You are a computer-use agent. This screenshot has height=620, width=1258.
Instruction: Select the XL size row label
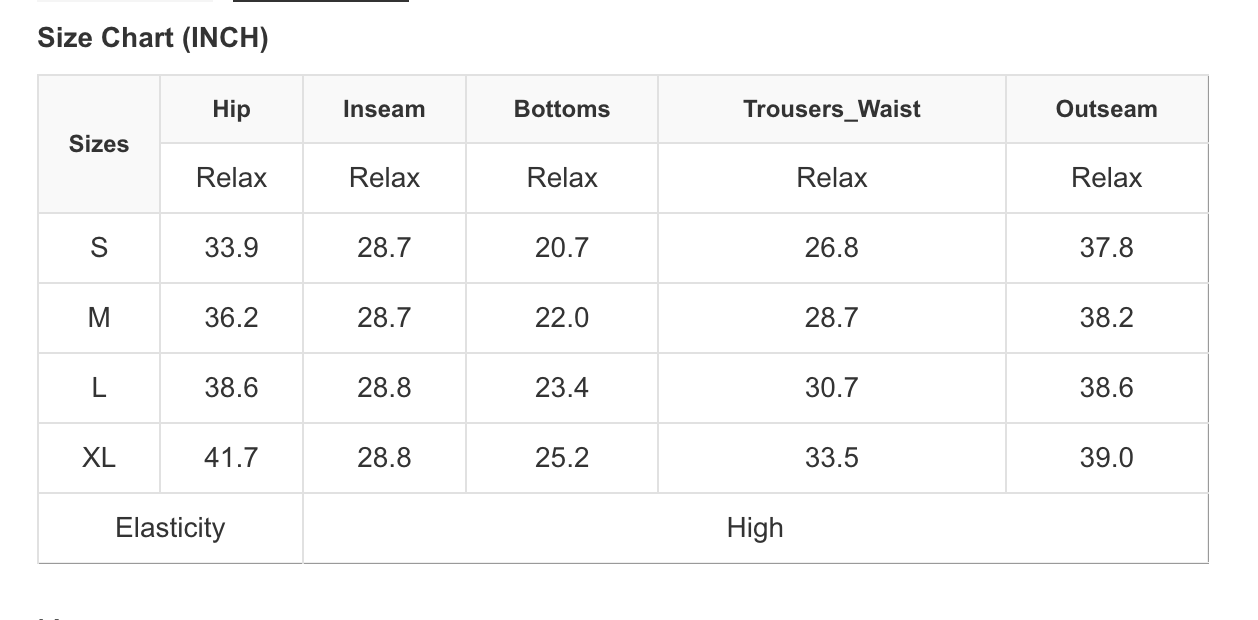tap(99, 458)
